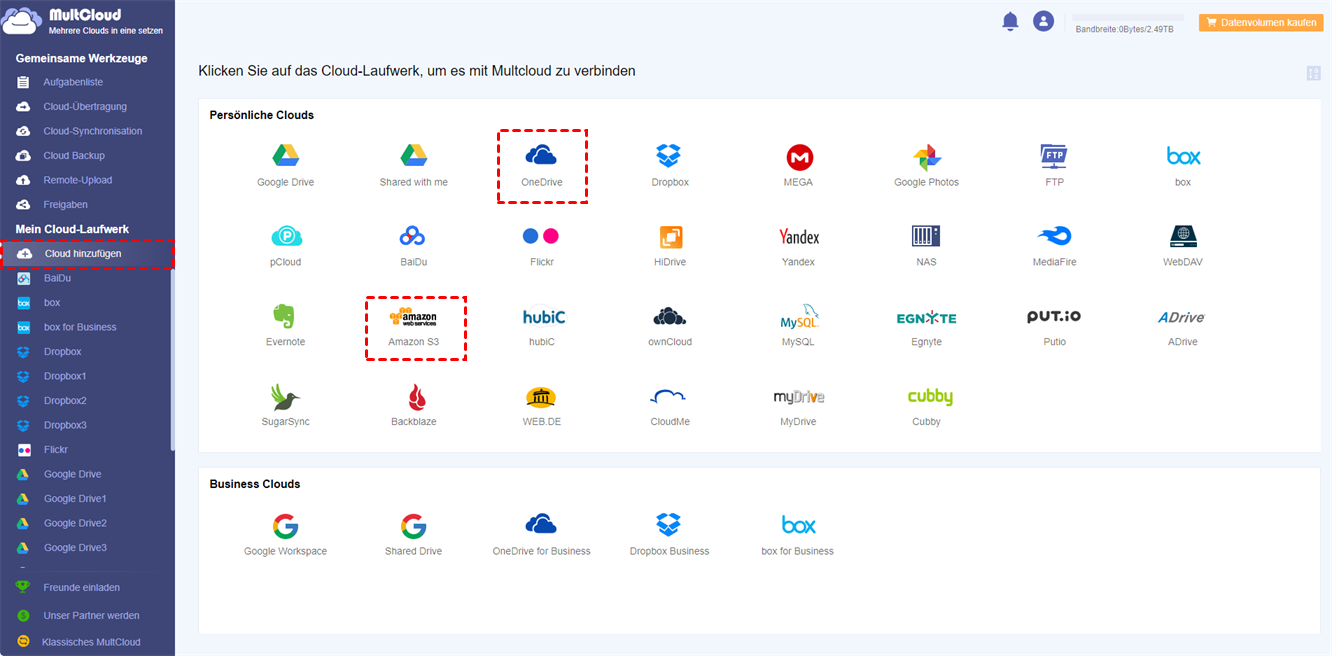Click Cloud hinzufügen in sidebar

tap(87, 254)
